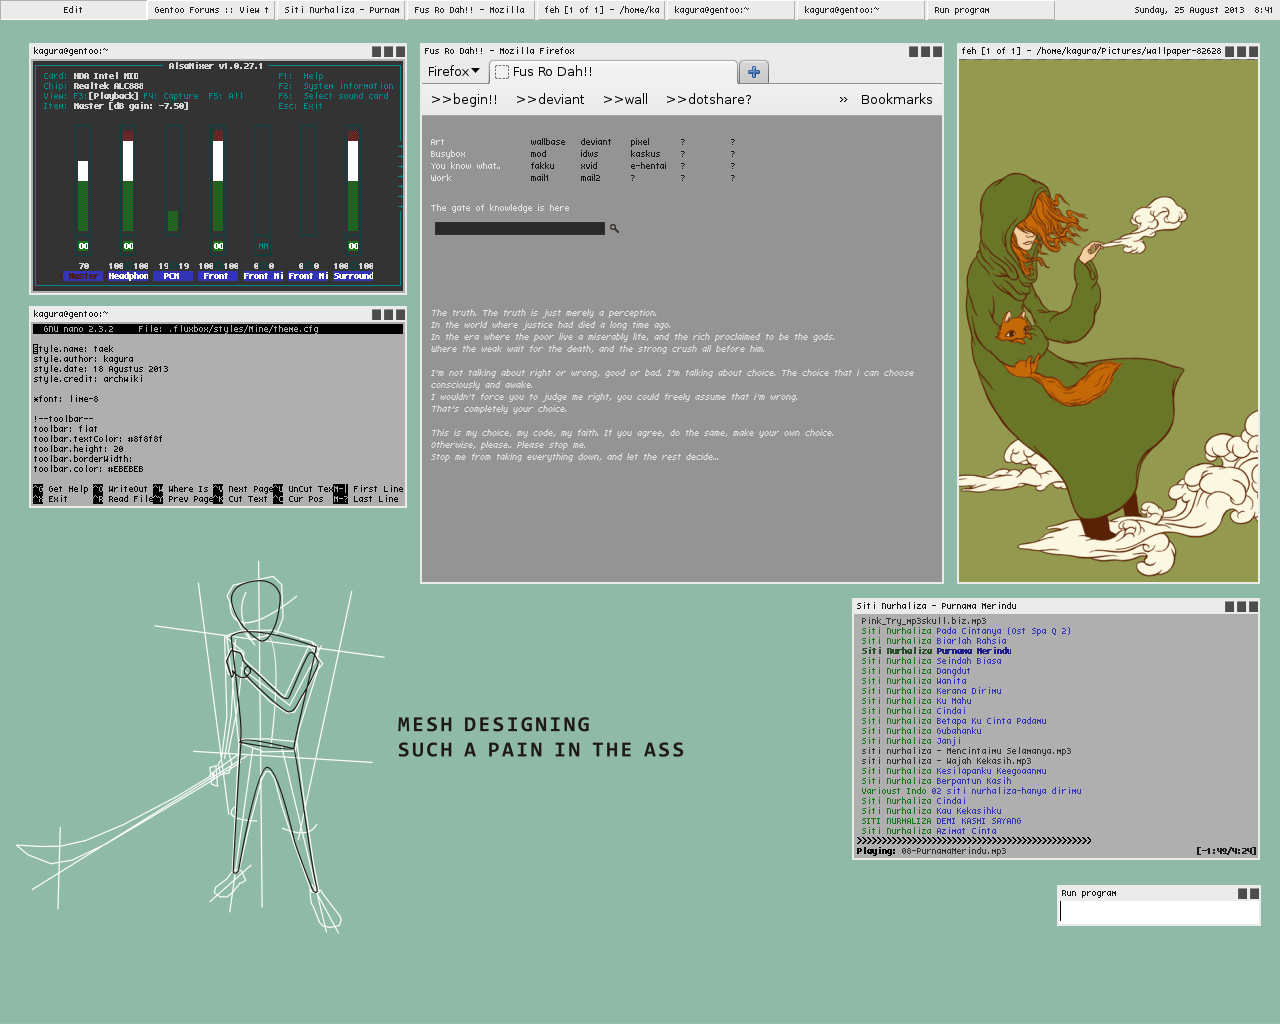Toggle the Surround mute indicator in AlsaMixer
The image size is (1280, 1024).
tap(353, 246)
